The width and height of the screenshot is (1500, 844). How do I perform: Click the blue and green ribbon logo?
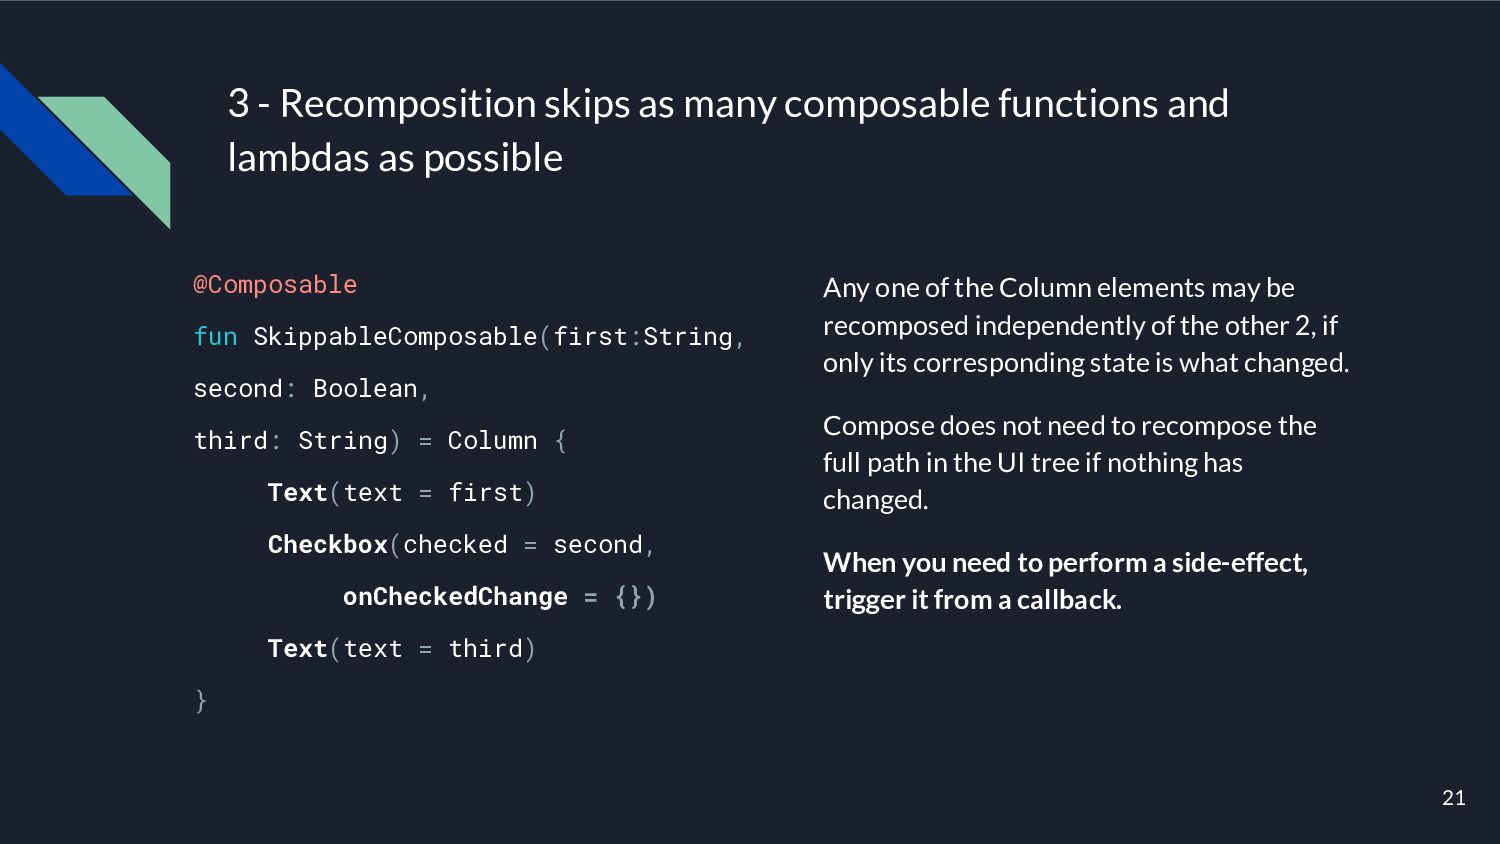click(x=85, y=145)
